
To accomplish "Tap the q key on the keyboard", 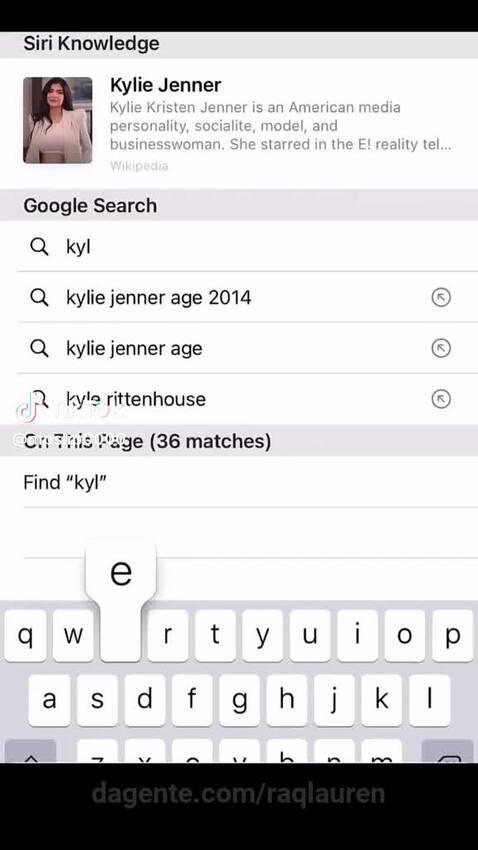I will point(25,635).
